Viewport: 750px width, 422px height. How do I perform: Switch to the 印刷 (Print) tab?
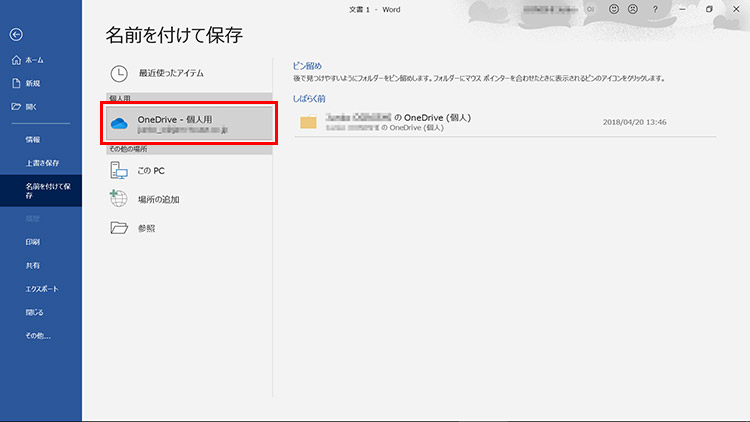pos(33,242)
